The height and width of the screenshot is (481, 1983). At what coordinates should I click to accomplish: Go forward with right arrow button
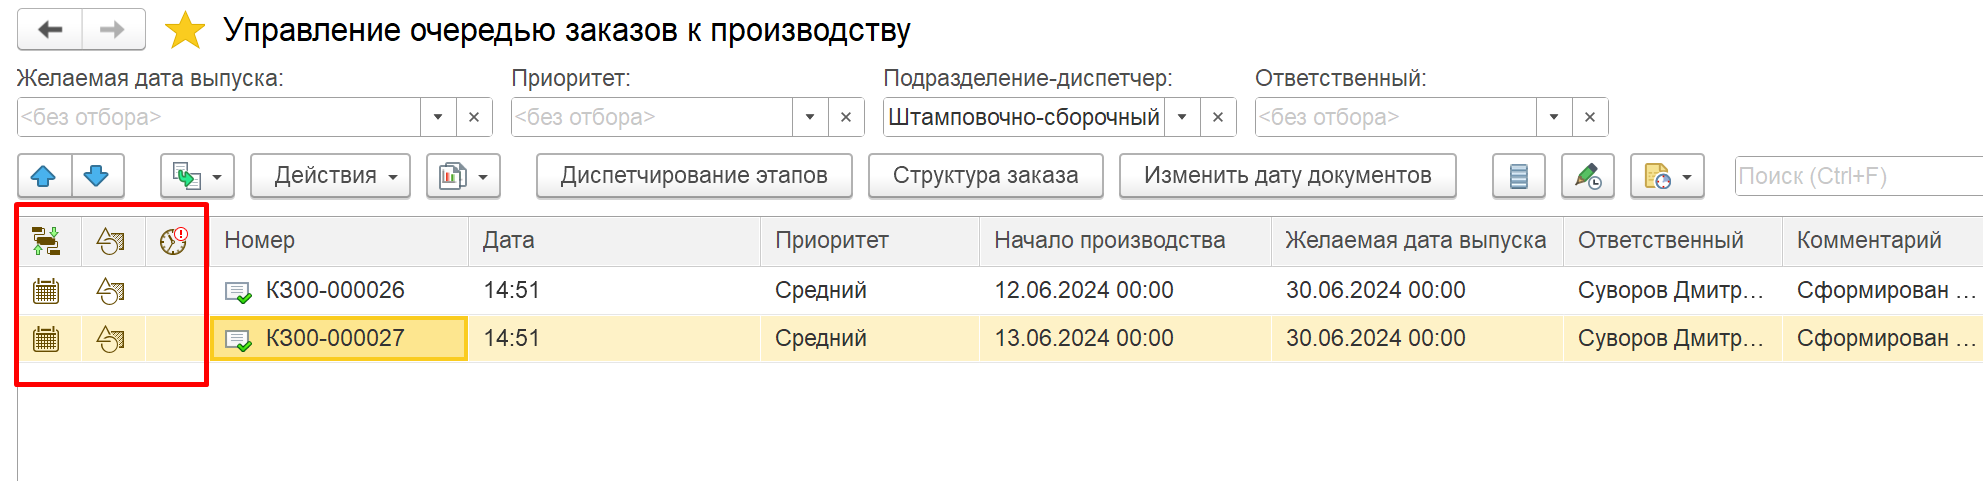[x=113, y=30]
